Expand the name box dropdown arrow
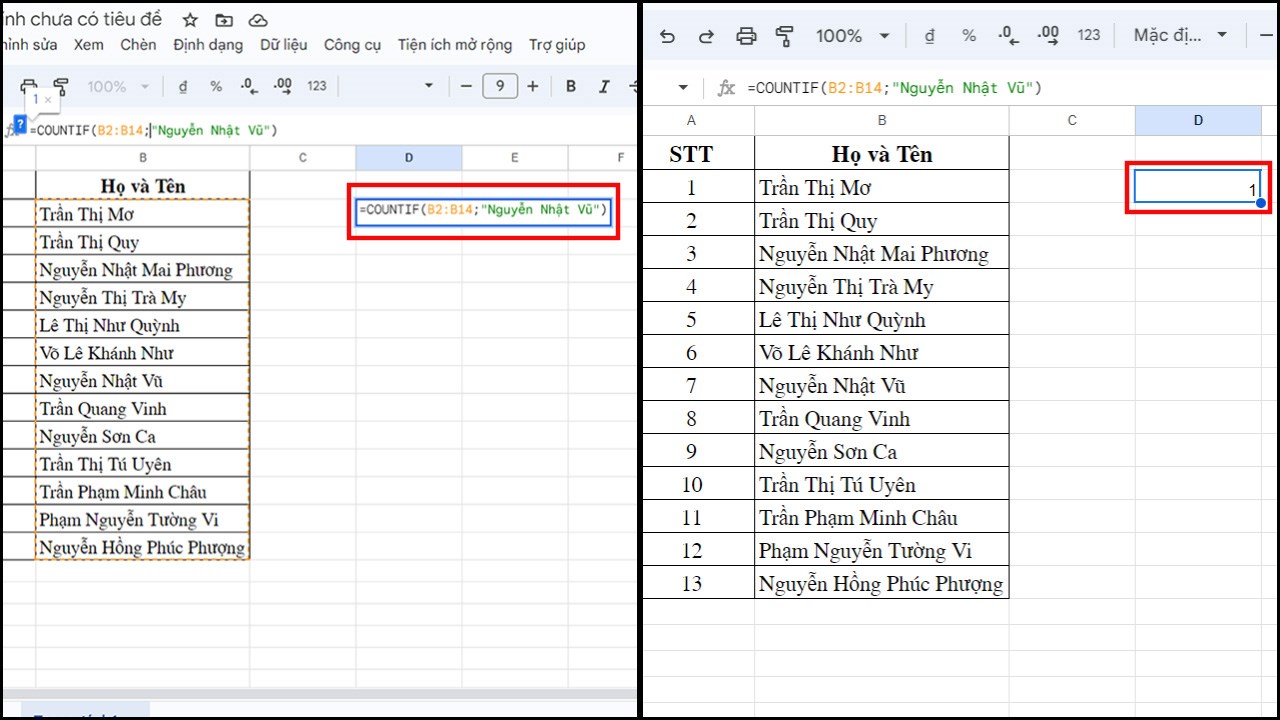Viewport: 1280px width, 720px height. point(683,88)
